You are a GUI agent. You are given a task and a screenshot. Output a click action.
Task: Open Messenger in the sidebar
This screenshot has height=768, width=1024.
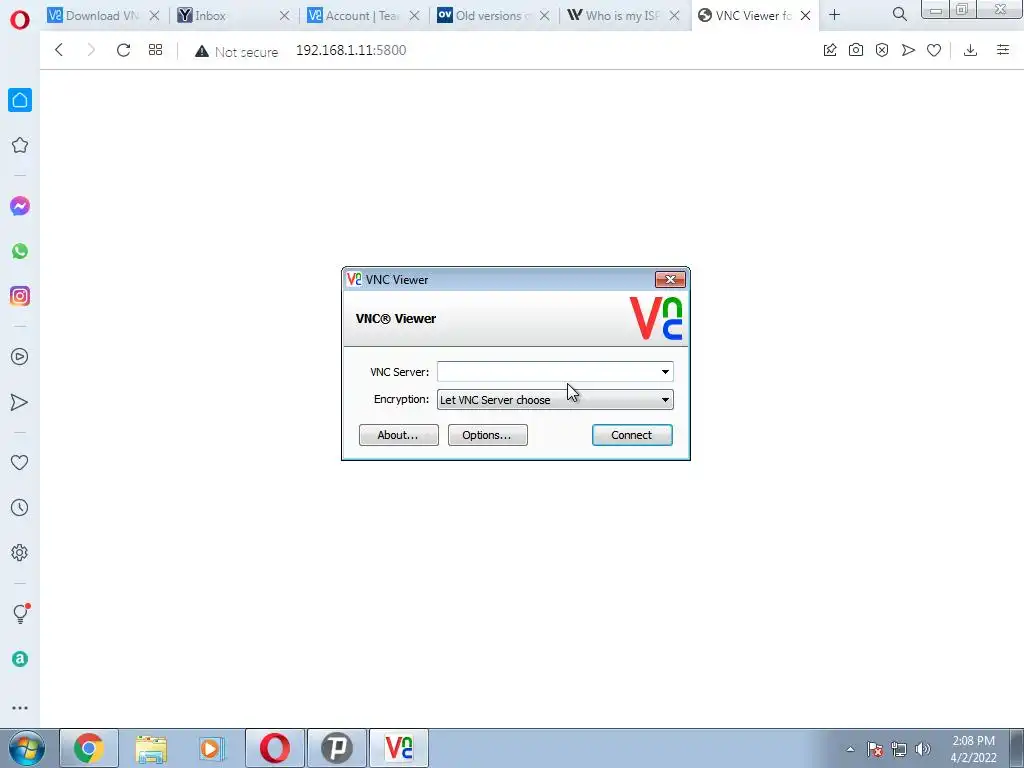point(20,206)
